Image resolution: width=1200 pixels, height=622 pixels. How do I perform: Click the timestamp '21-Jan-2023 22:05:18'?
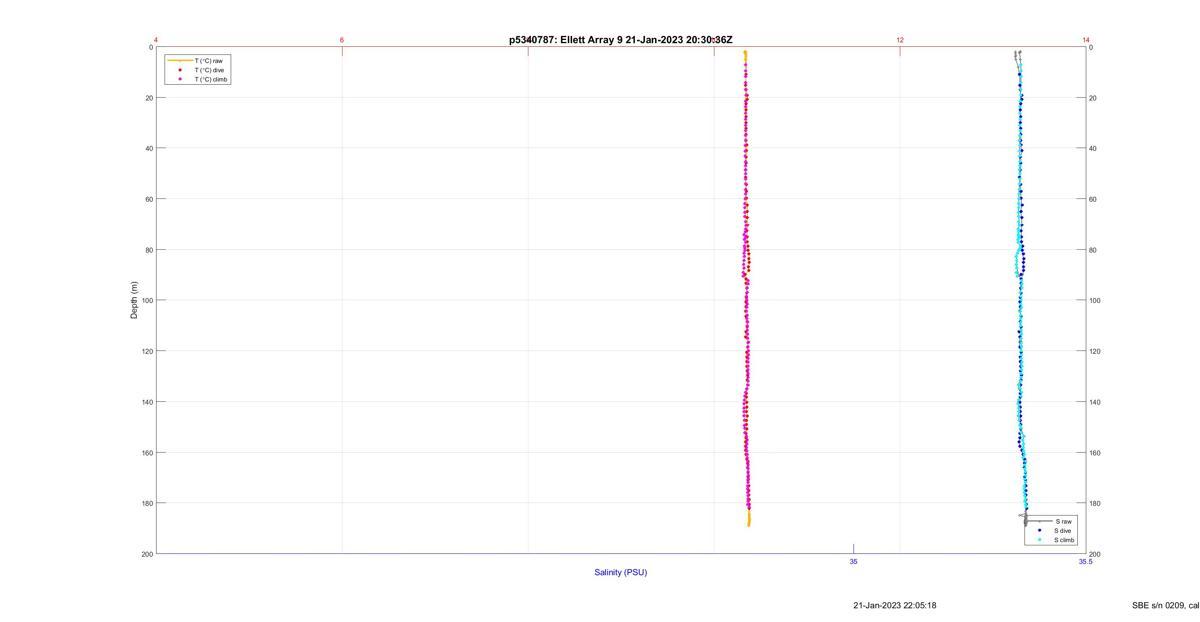(895, 605)
